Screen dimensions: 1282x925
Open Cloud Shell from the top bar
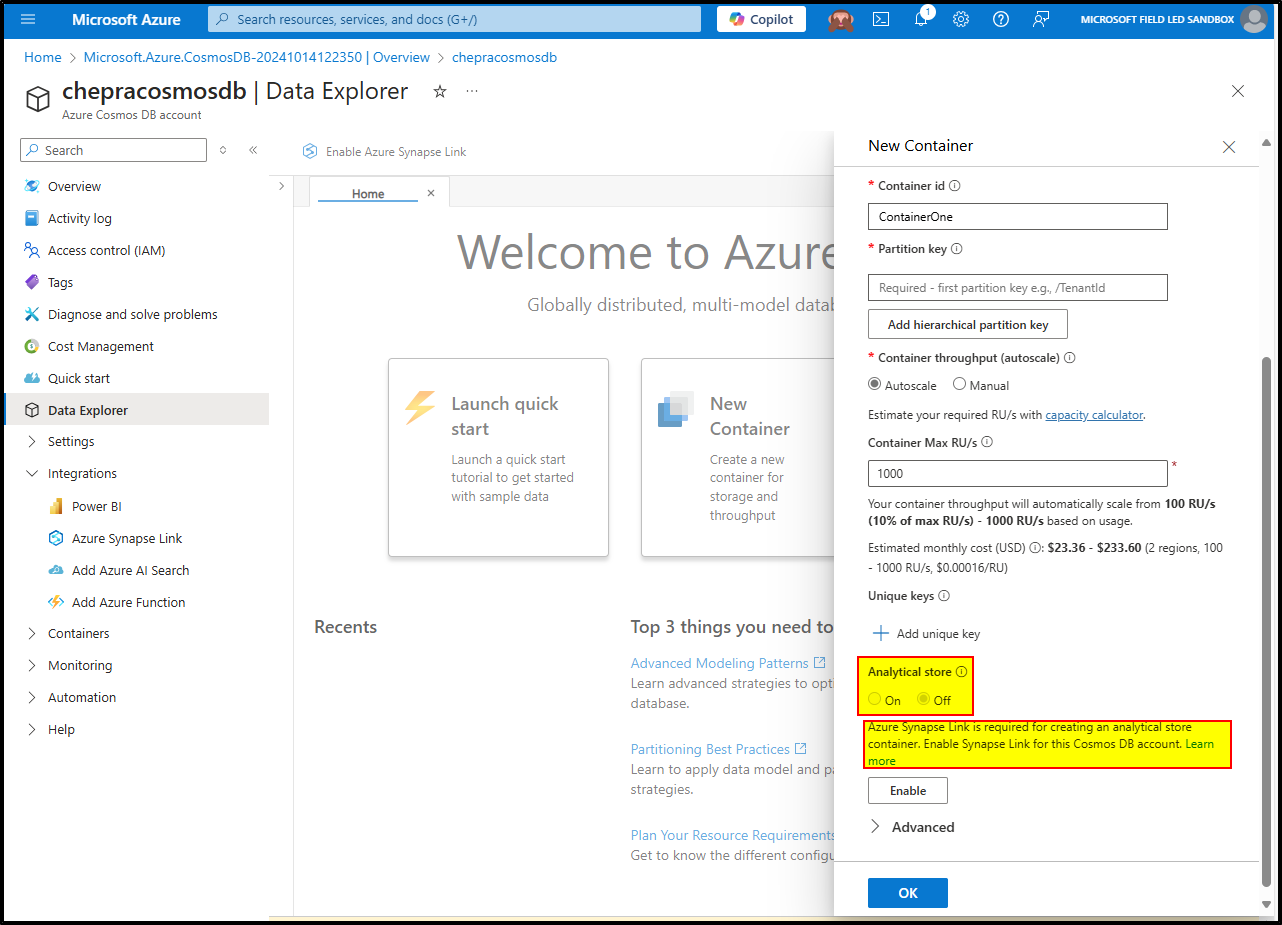click(x=881, y=19)
